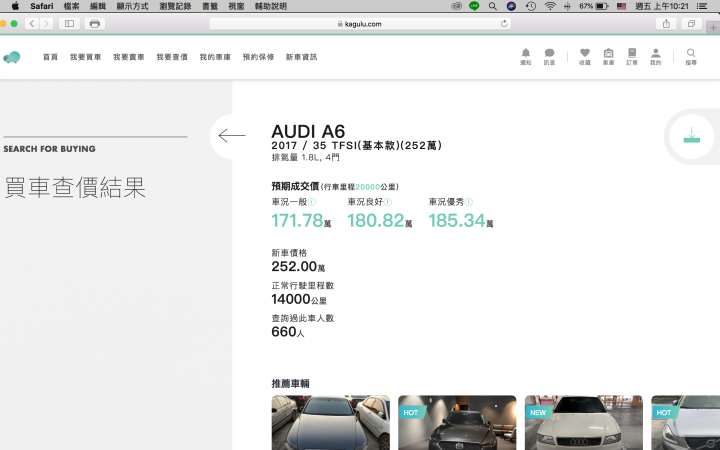Click LINE icon in menu bar

coord(474,6)
